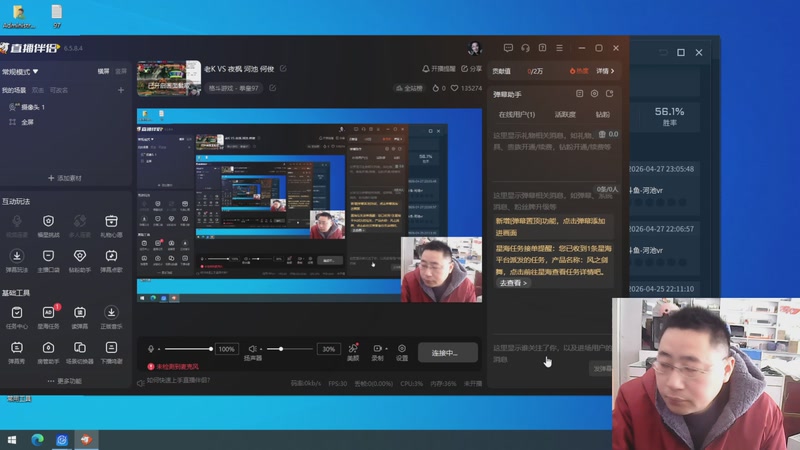The image size is (800, 450).
Task: Click the microphone 100% volume field
Action: [x=227, y=349]
